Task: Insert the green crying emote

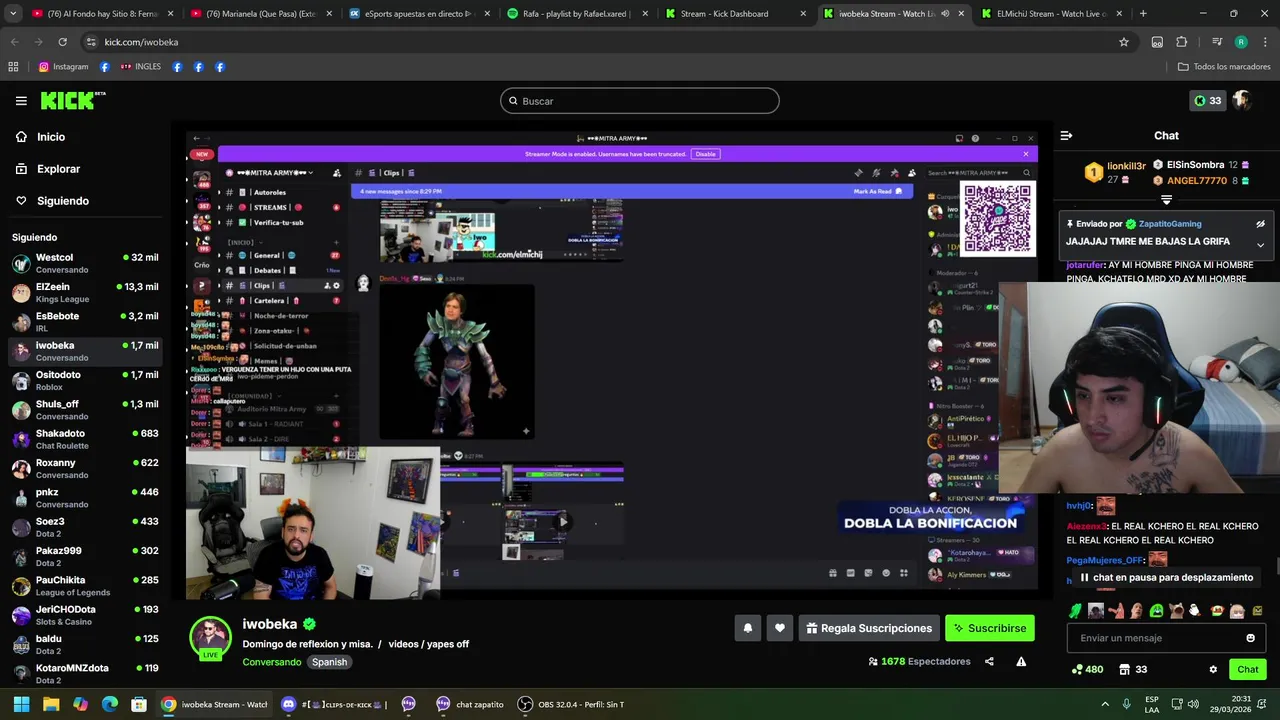Action: coord(1156,610)
